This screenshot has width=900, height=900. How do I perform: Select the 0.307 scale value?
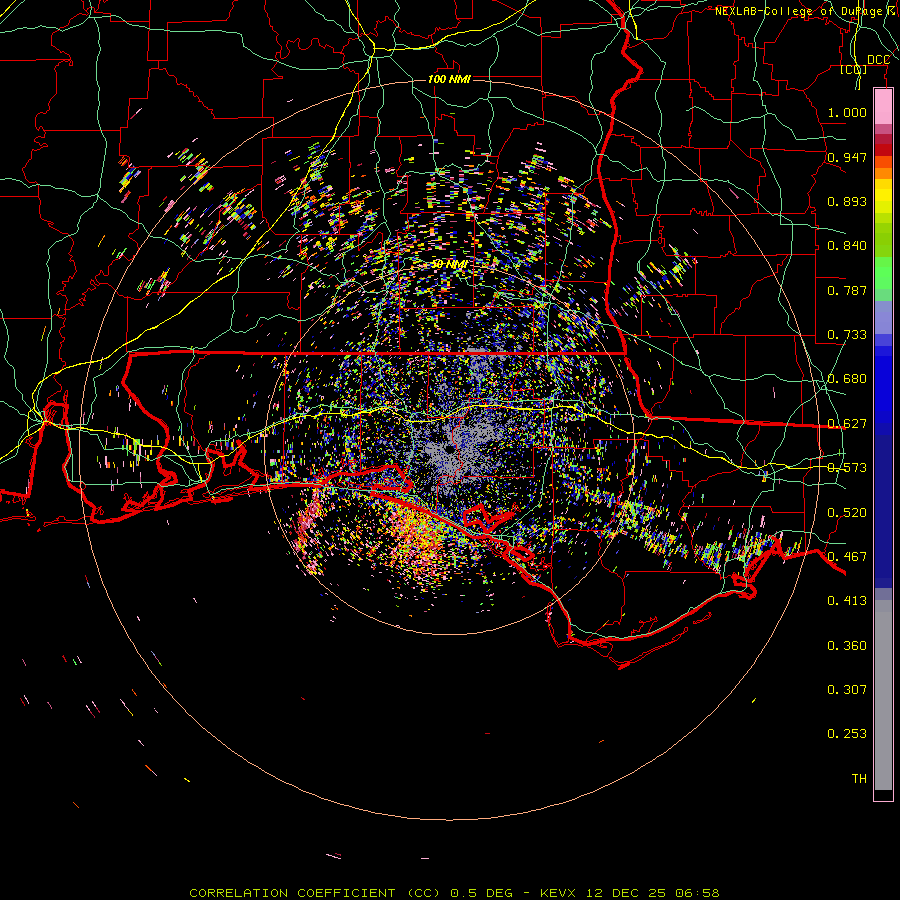click(847, 690)
